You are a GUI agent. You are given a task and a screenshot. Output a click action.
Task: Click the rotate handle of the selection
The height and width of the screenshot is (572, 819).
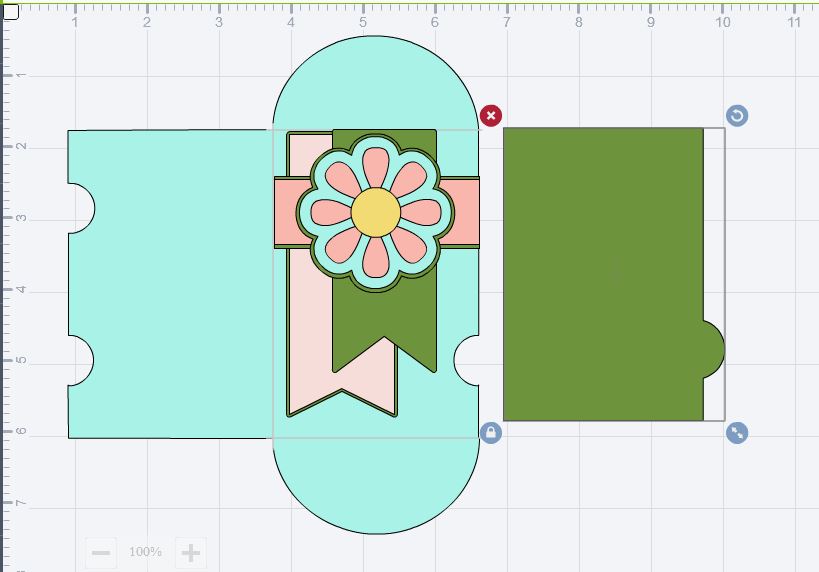(737, 115)
